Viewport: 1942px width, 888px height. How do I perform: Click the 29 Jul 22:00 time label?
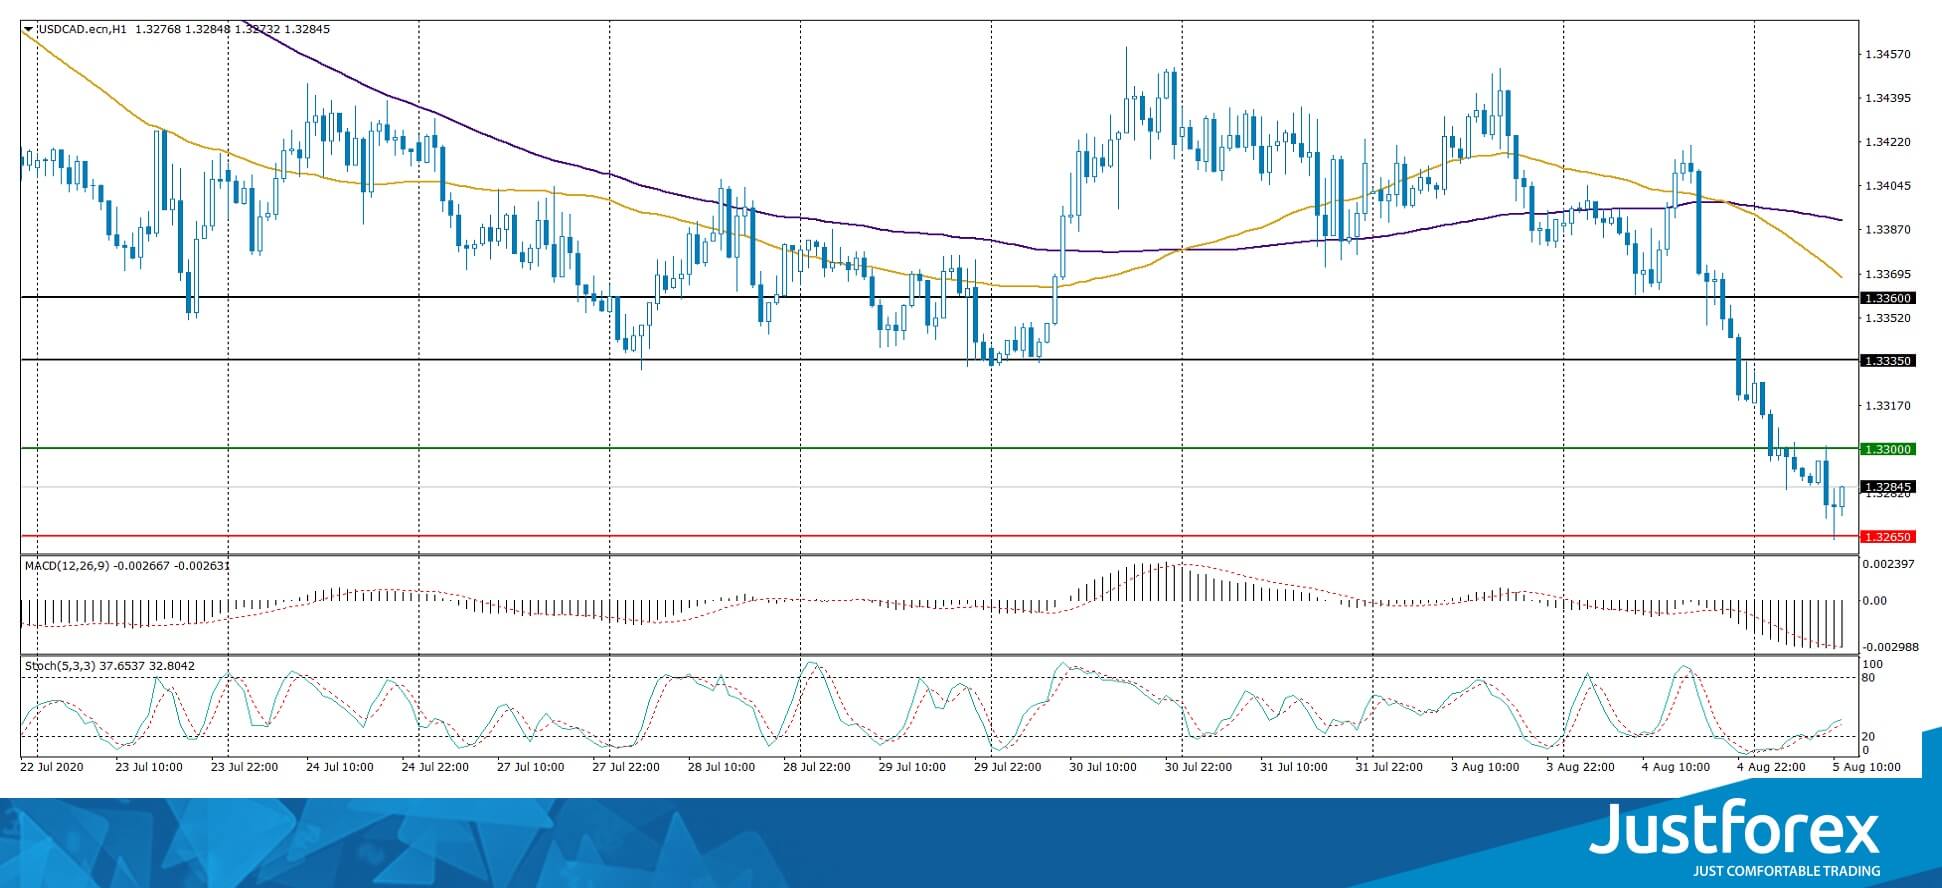pos(1009,768)
